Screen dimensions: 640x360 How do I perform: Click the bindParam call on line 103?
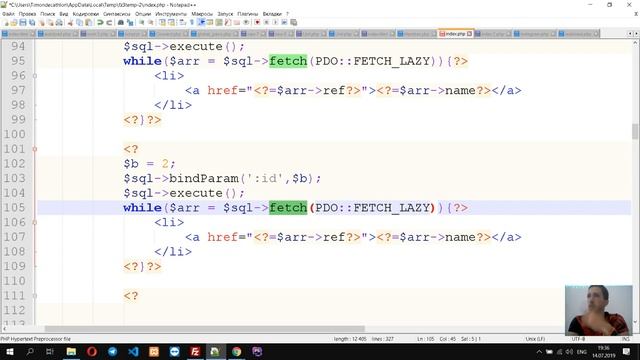coord(204,178)
